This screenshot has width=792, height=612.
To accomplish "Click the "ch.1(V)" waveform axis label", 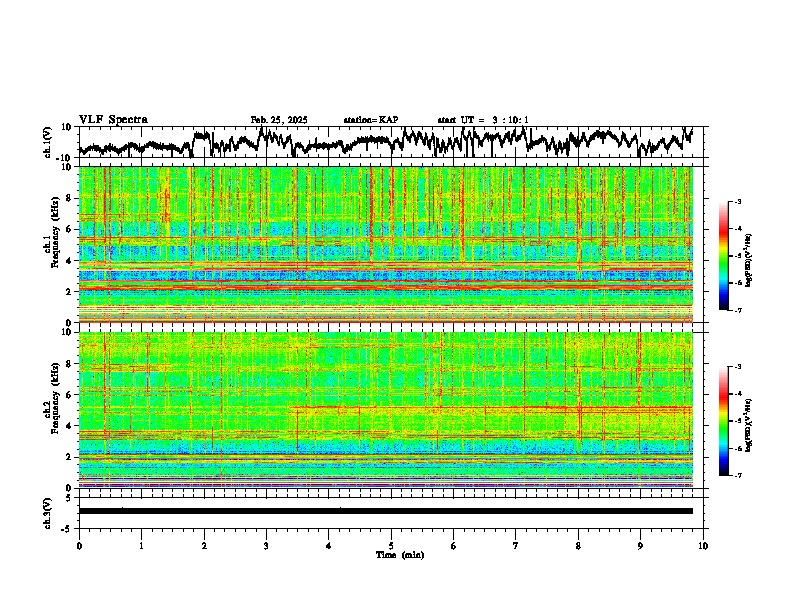I will click(x=48, y=142).
